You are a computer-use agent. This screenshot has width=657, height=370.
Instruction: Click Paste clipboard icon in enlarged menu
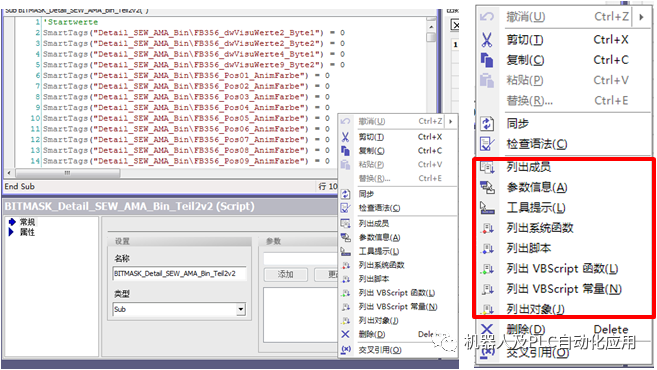[486, 80]
